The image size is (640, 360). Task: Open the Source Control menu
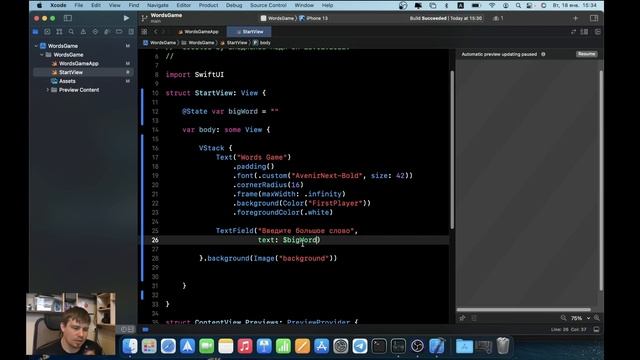point(268,5)
